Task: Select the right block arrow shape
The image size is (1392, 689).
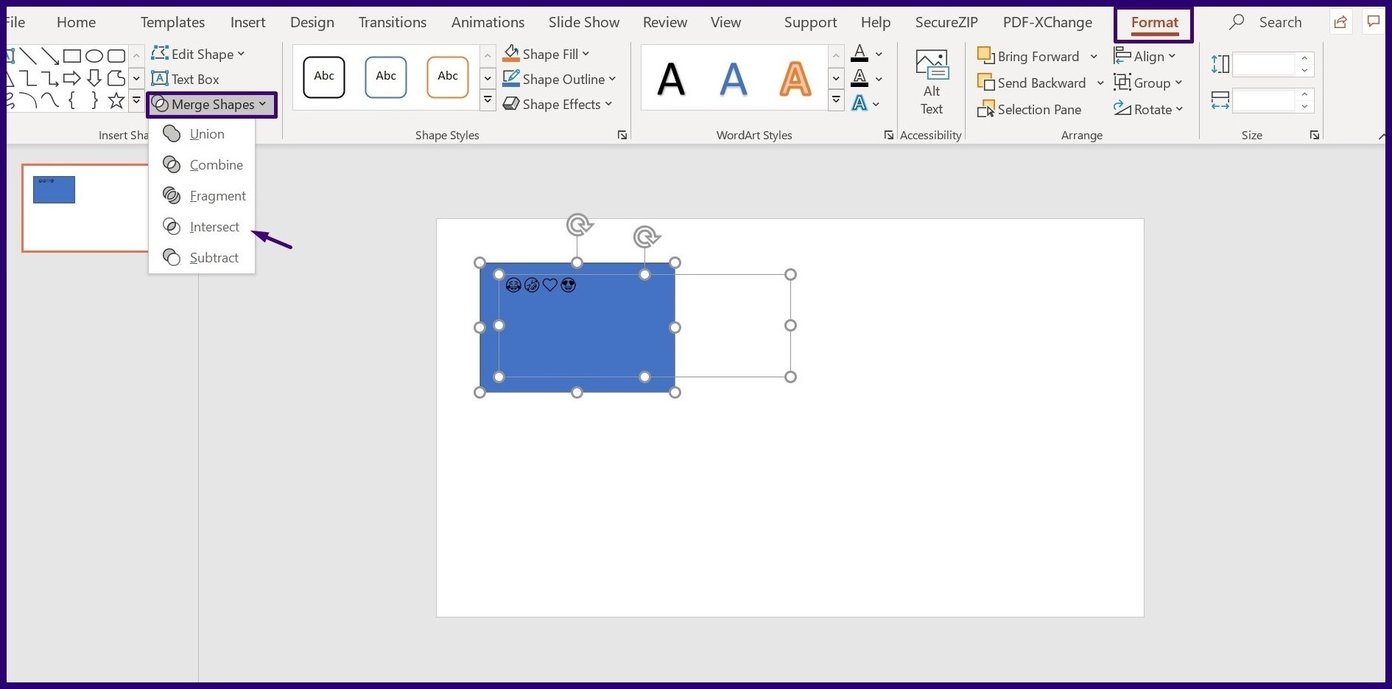Action: (x=72, y=78)
